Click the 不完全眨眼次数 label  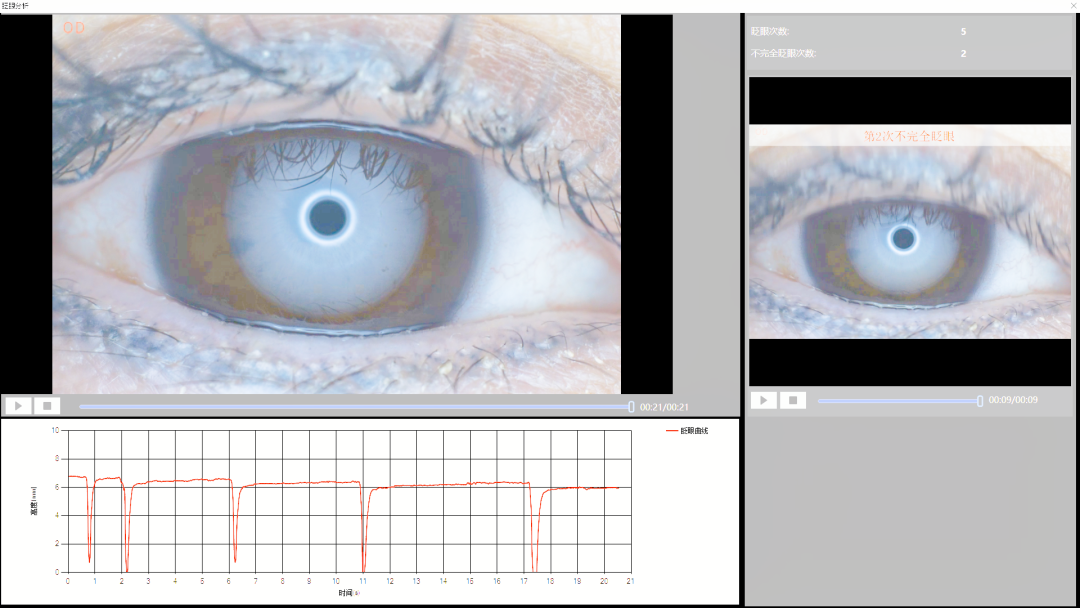pyautogui.click(x=783, y=54)
